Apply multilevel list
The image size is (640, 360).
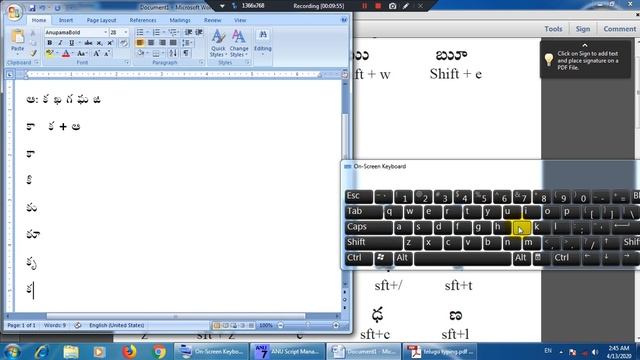[173, 32]
